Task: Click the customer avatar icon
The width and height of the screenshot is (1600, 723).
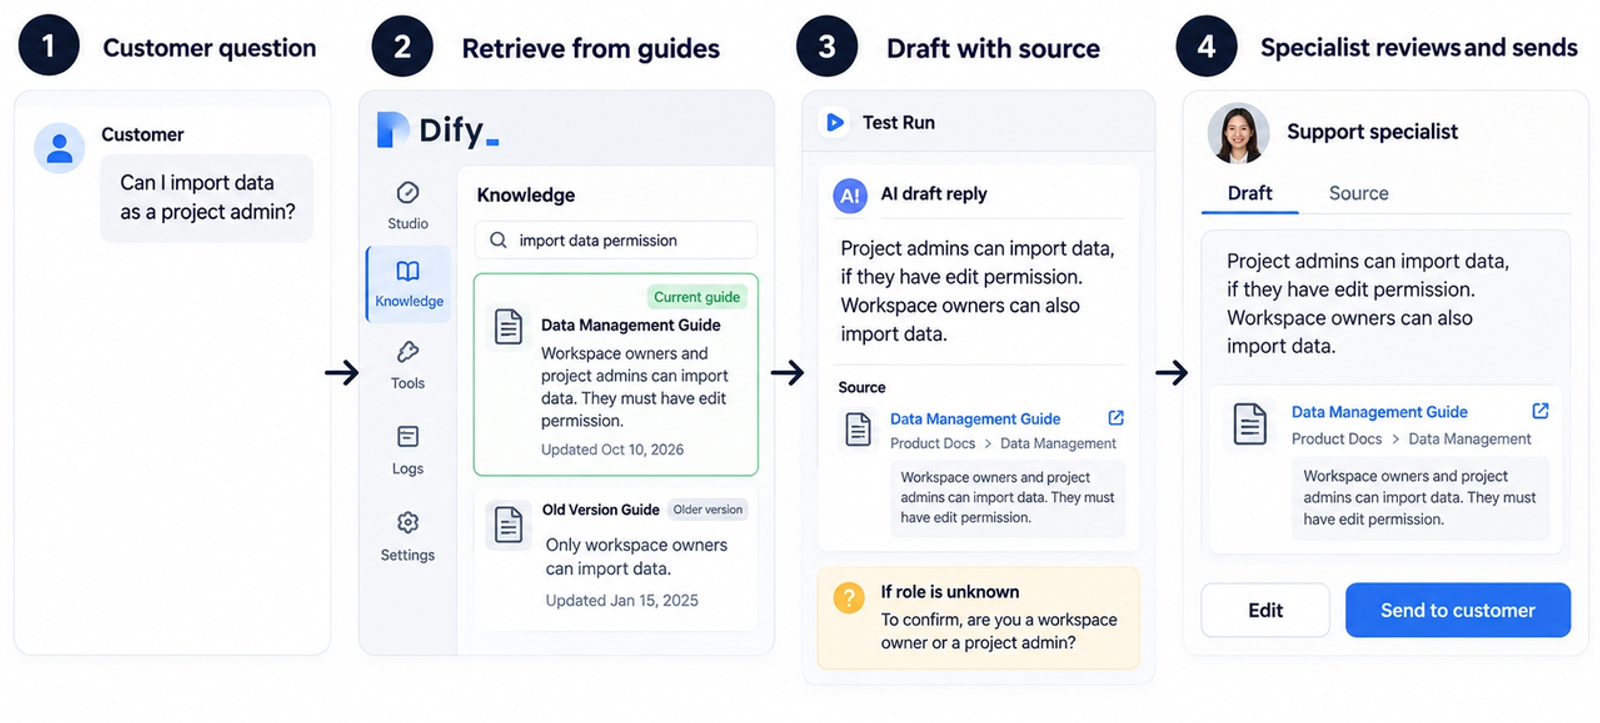Action: click(59, 148)
